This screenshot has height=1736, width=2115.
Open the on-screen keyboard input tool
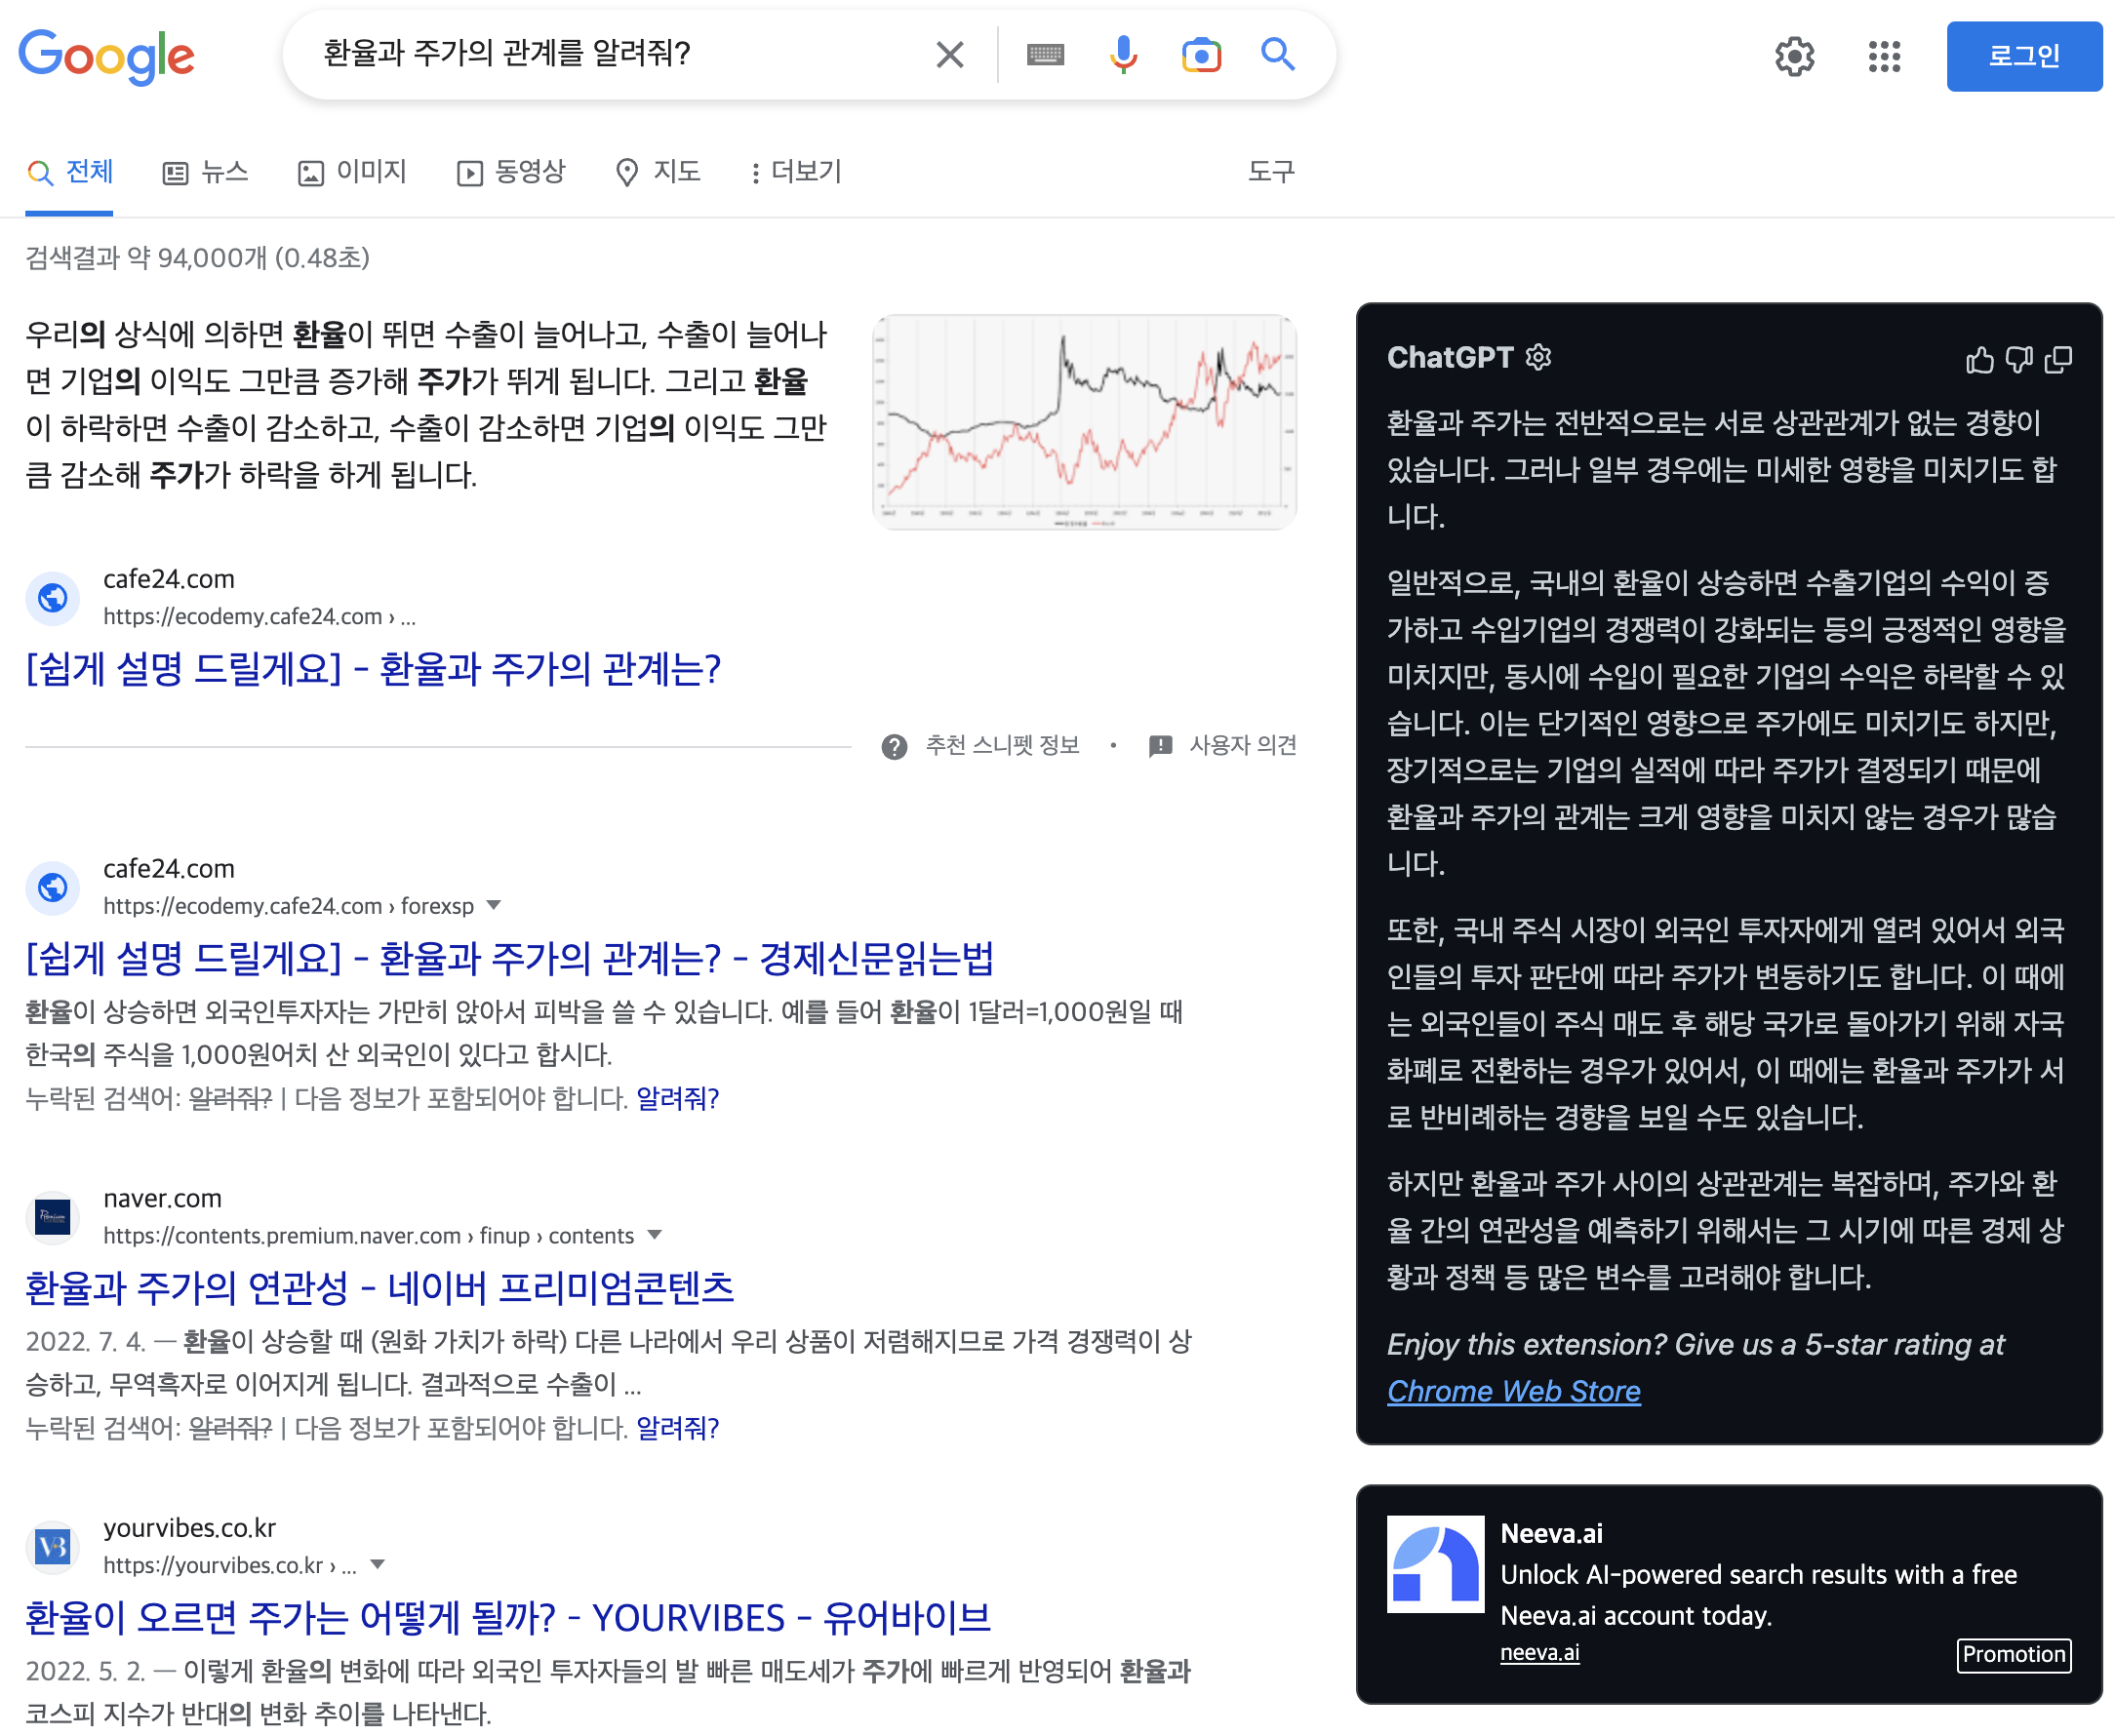tap(1045, 55)
